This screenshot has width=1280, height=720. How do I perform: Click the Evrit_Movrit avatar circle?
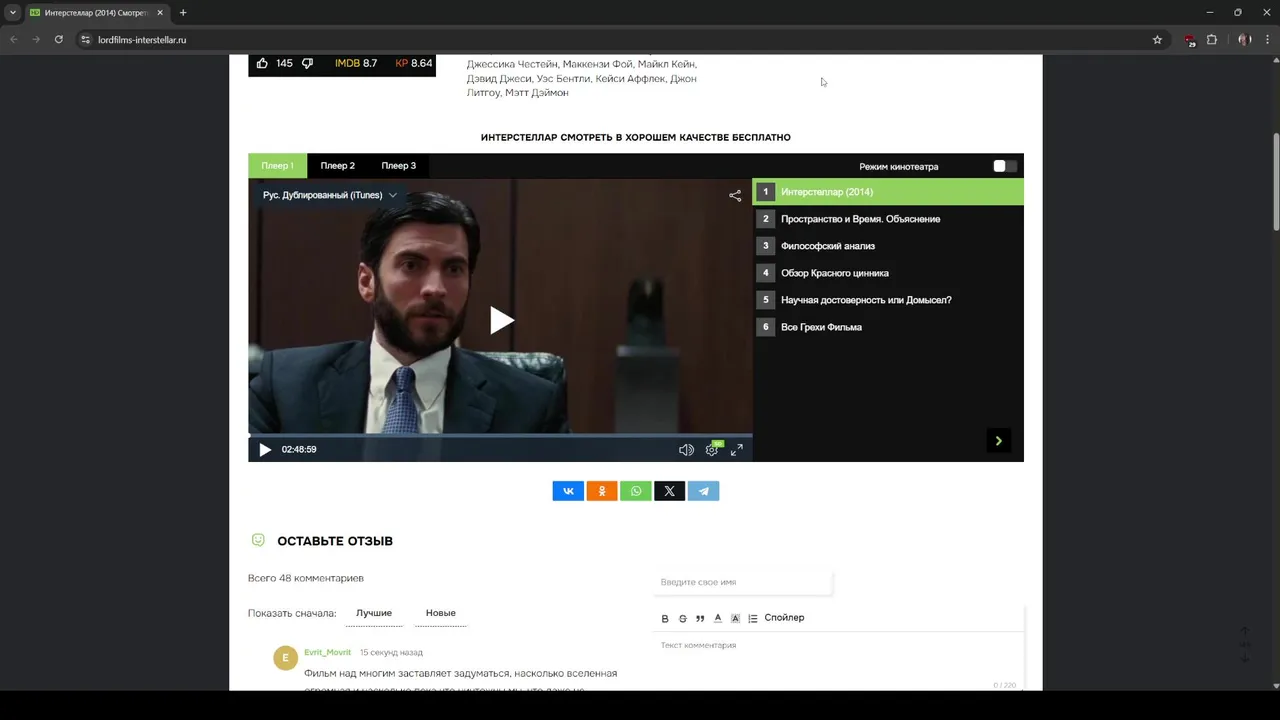(285, 658)
